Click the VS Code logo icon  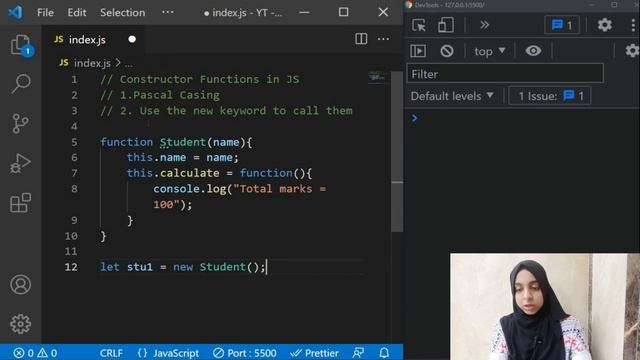tap(16, 12)
